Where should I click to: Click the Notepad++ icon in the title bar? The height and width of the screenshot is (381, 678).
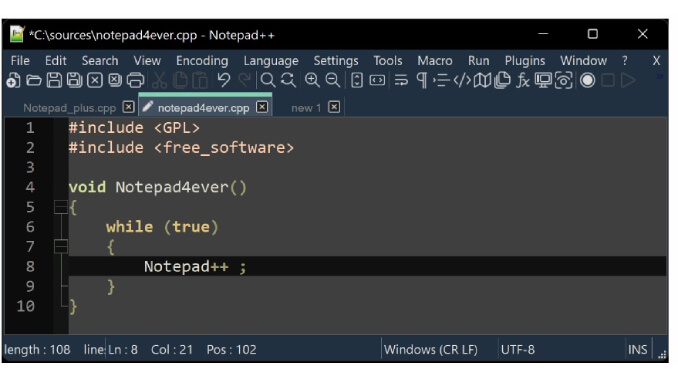click(17, 34)
